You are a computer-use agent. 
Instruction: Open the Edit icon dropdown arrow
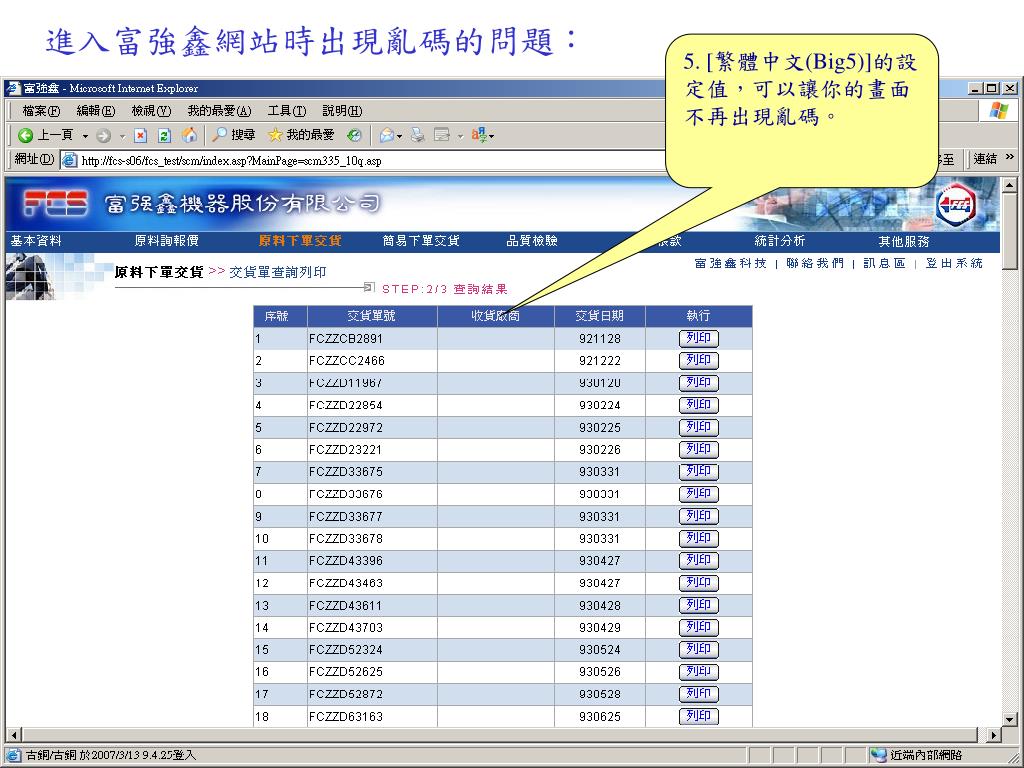click(460, 136)
